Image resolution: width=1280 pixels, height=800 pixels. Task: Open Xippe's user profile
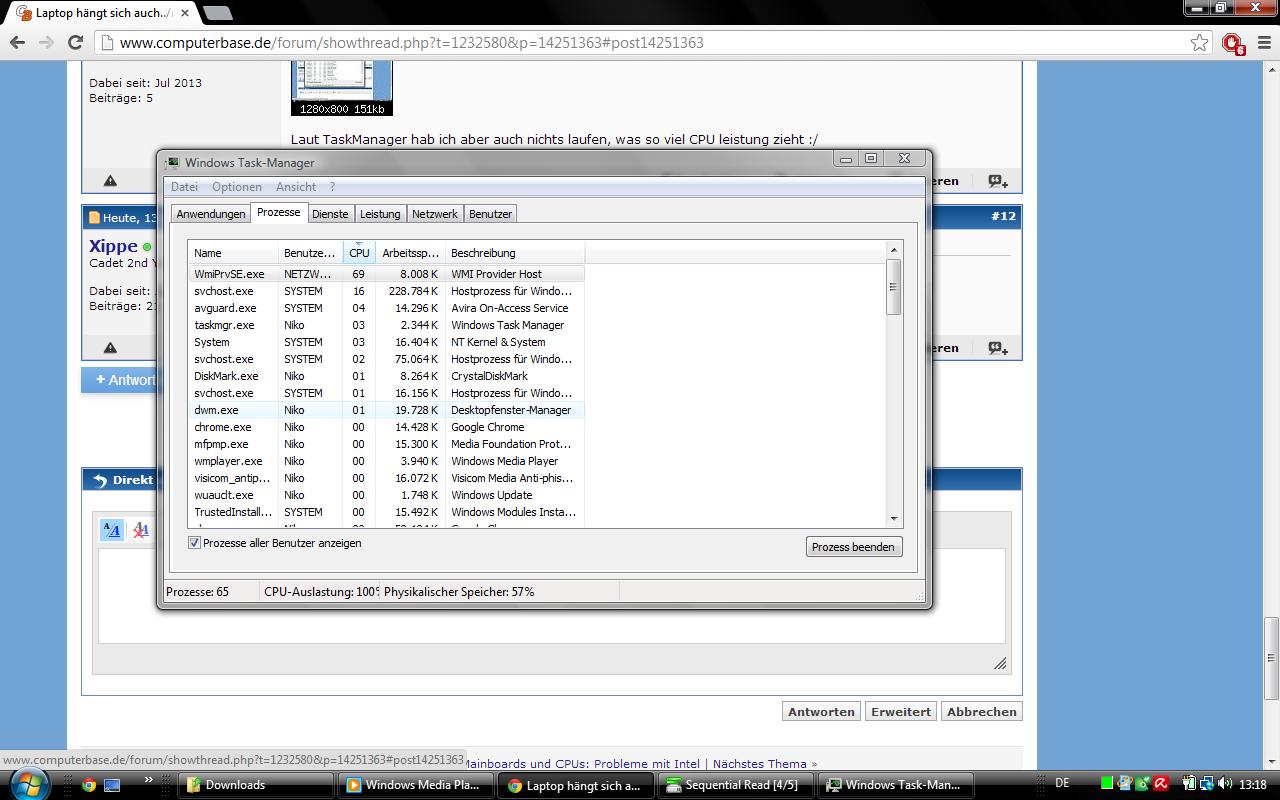click(x=113, y=246)
